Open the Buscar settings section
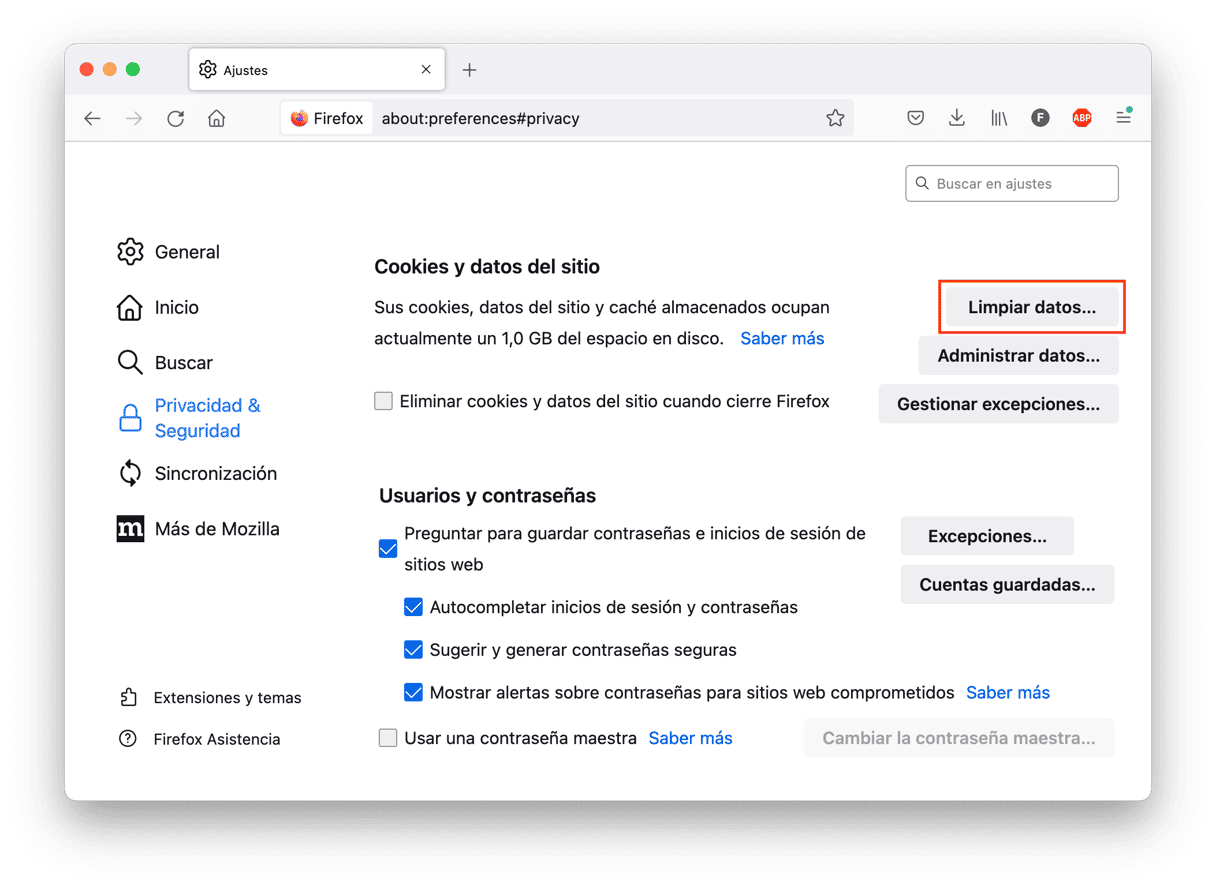Screen dimensions: 1216x886 pyautogui.click(x=165, y=362)
